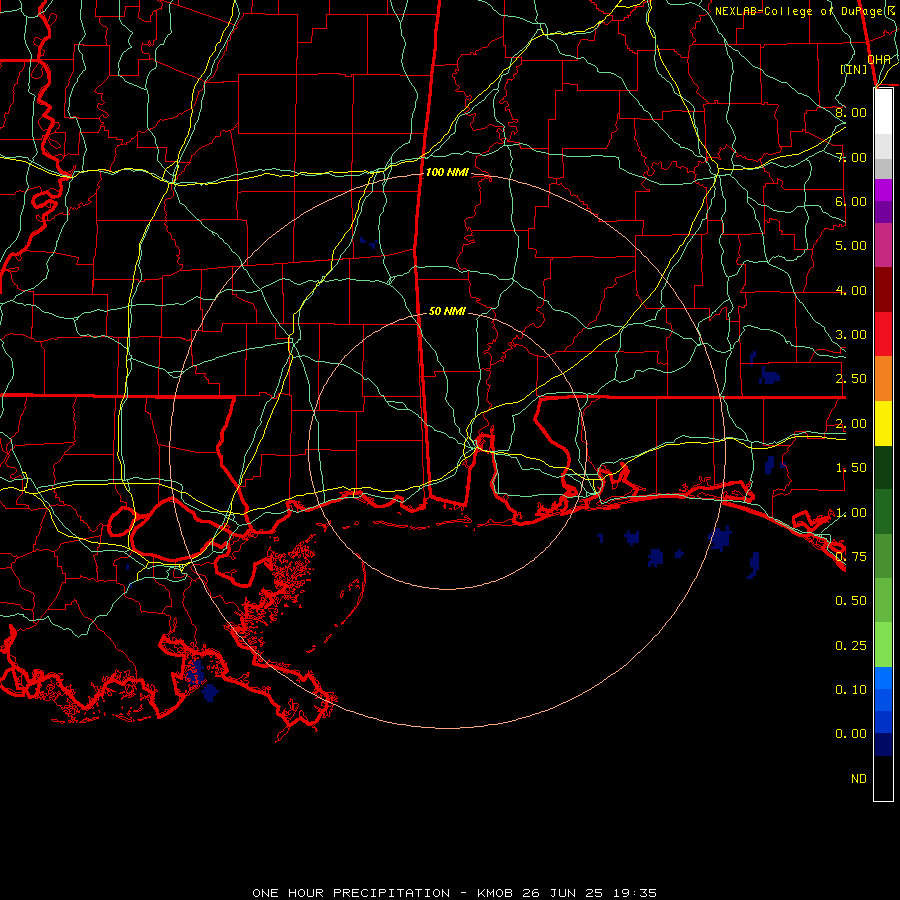Screen dimensions: 900x900
Task: Pick the pink swatch between 4.00 and 5.00
Action: (883, 245)
